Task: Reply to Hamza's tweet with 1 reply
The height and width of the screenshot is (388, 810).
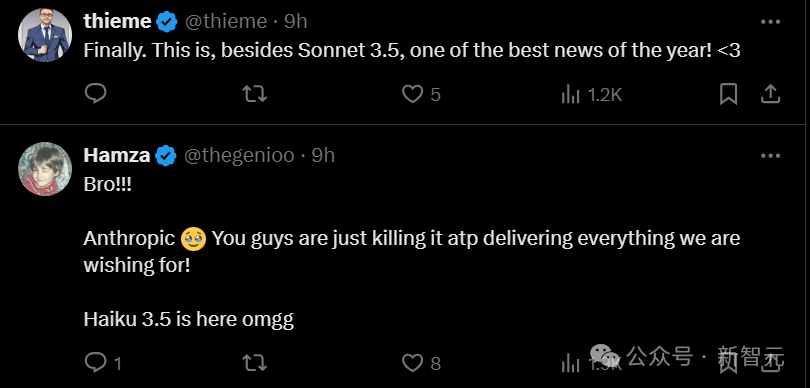Action: click(x=103, y=363)
